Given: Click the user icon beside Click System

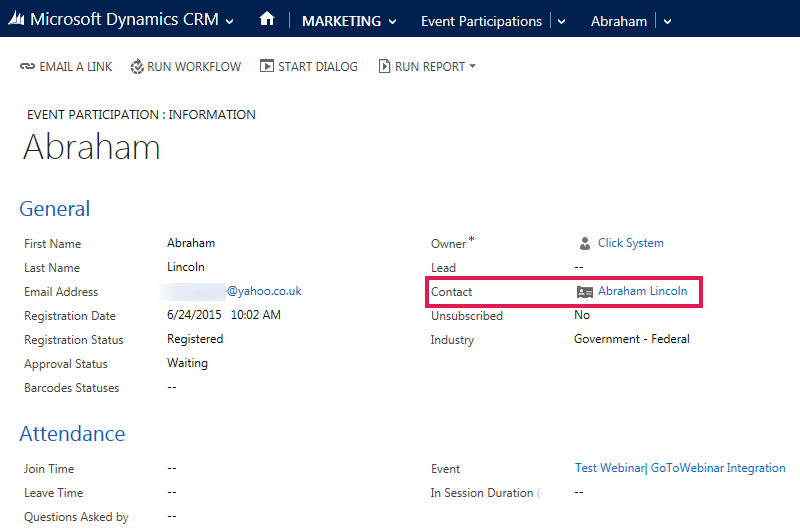Looking at the screenshot, I should tap(585, 243).
